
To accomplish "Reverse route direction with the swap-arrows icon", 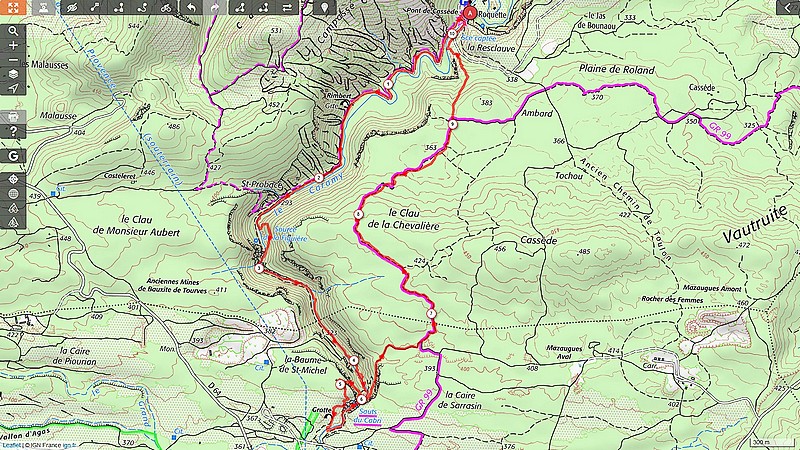I will point(287,7).
